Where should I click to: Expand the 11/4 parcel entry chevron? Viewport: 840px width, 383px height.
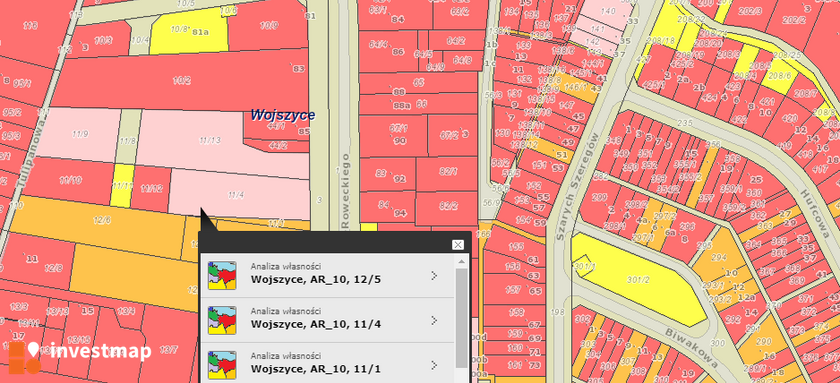click(x=434, y=320)
